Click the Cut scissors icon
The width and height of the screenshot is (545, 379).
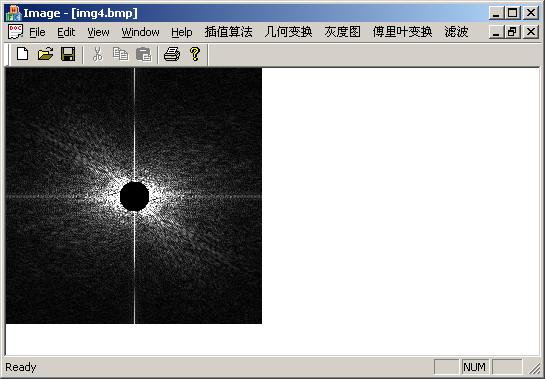coord(98,54)
